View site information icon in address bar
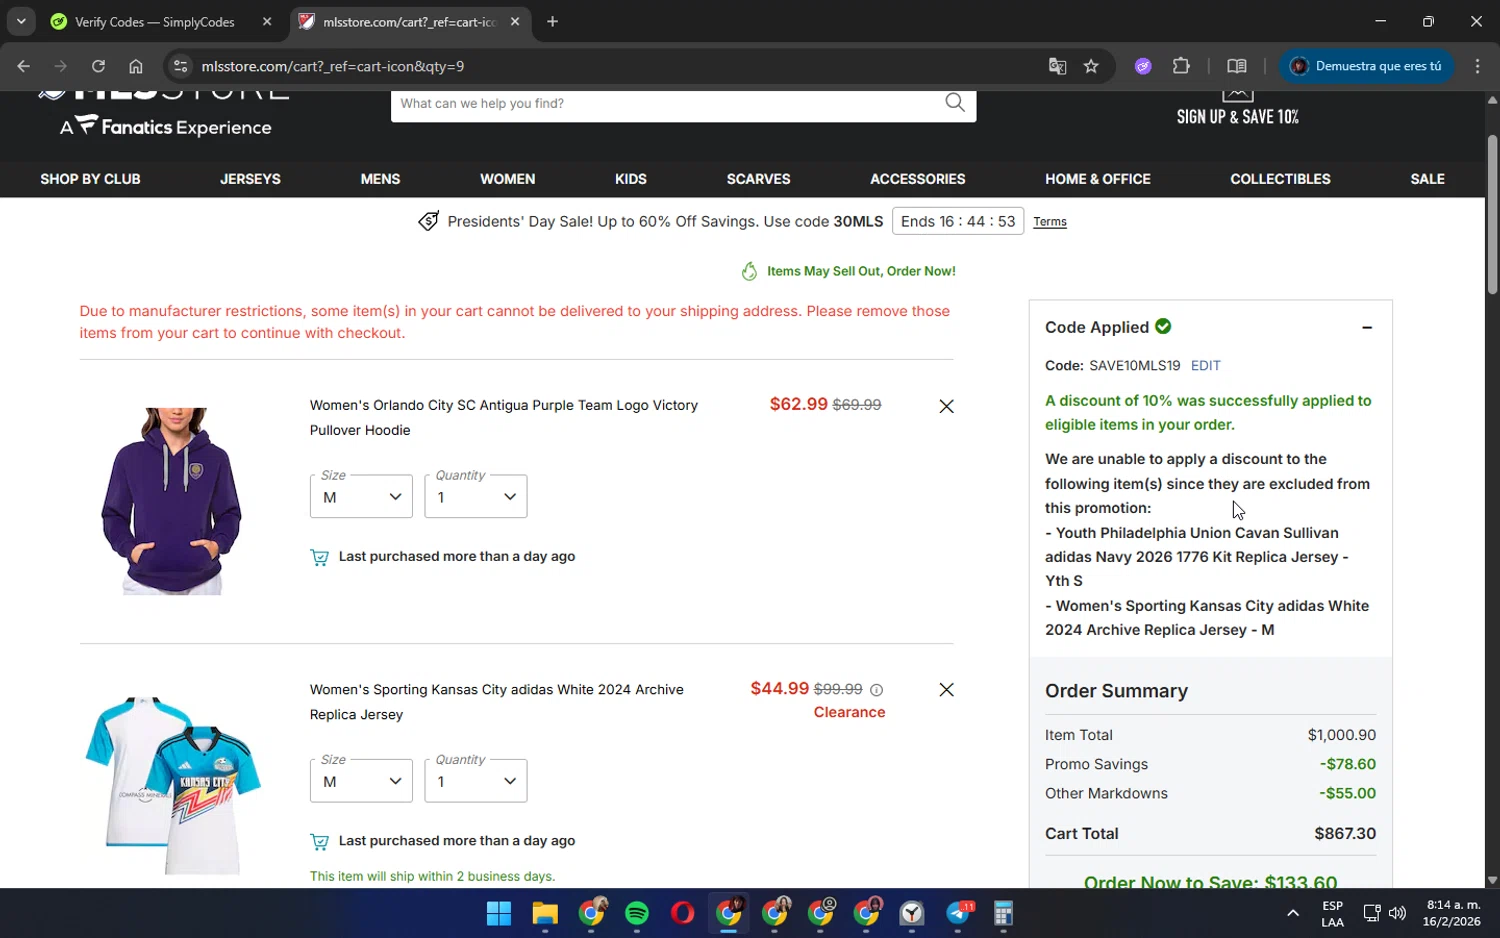The image size is (1500, 938). [180, 66]
